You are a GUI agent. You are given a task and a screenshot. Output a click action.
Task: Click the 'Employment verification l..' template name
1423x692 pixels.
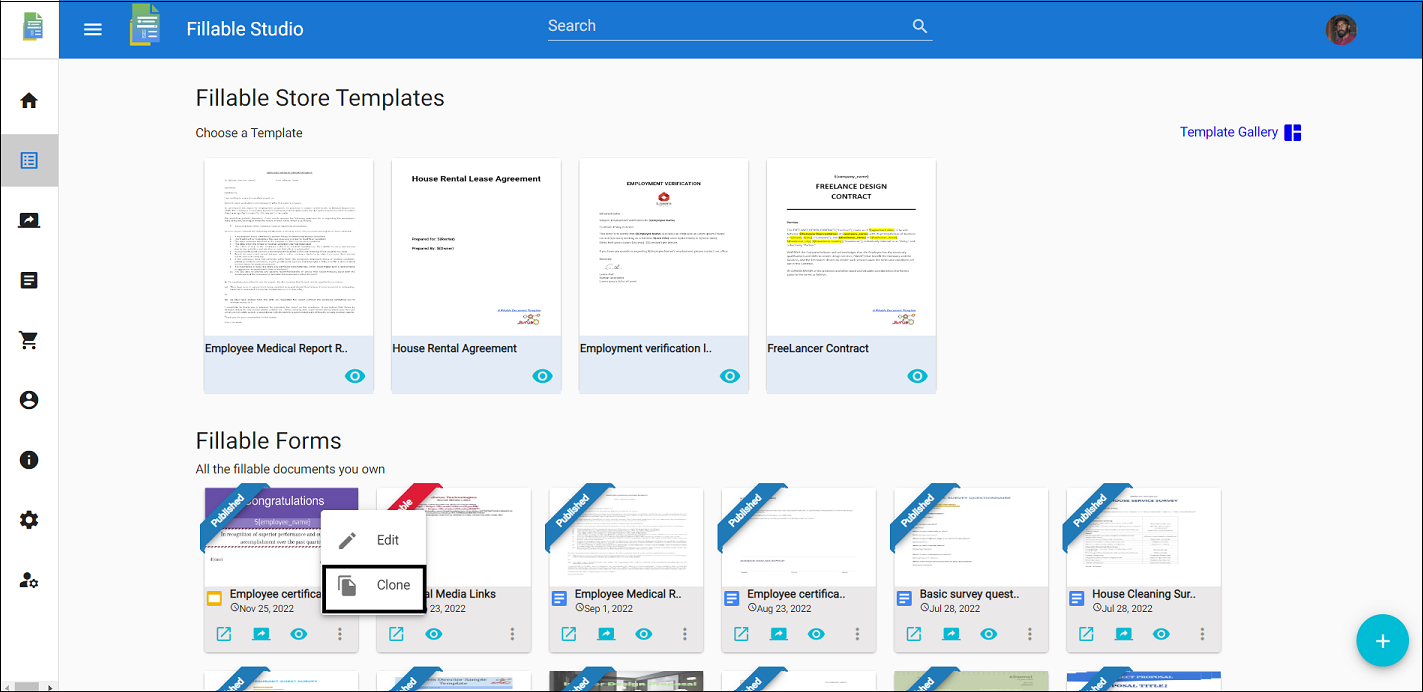[x=646, y=348]
